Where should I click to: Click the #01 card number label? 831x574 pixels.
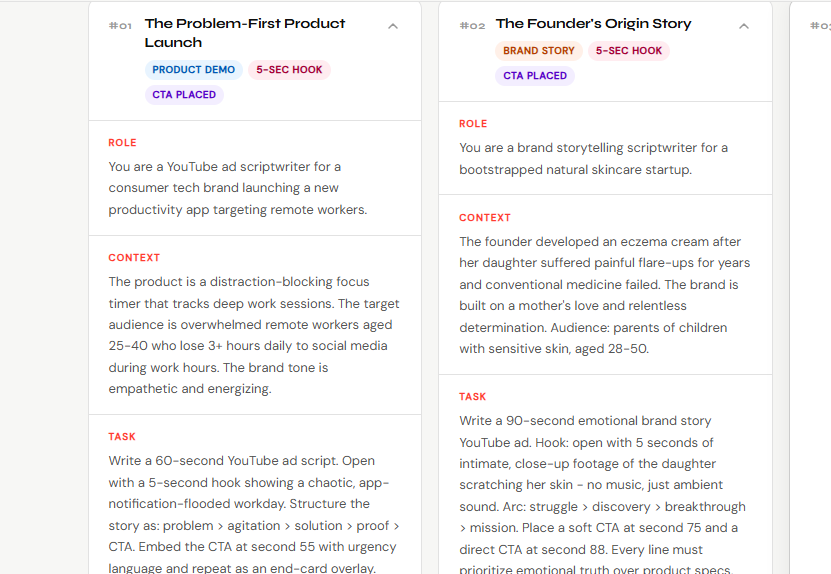tap(120, 26)
